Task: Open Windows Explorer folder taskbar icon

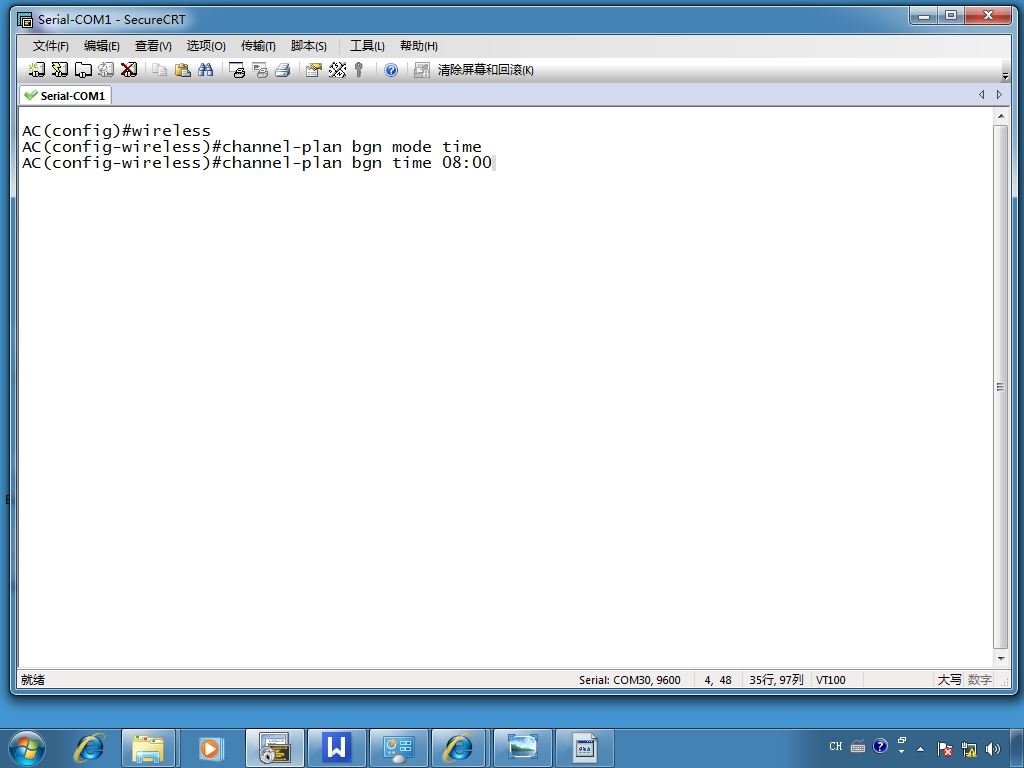Action: pyautogui.click(x=148, y=748)
